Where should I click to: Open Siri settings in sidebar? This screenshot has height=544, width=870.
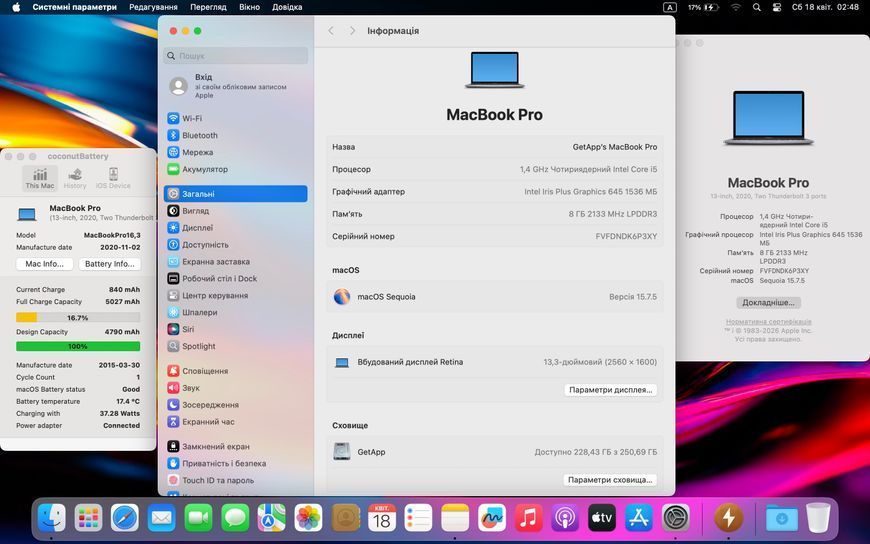188,329
